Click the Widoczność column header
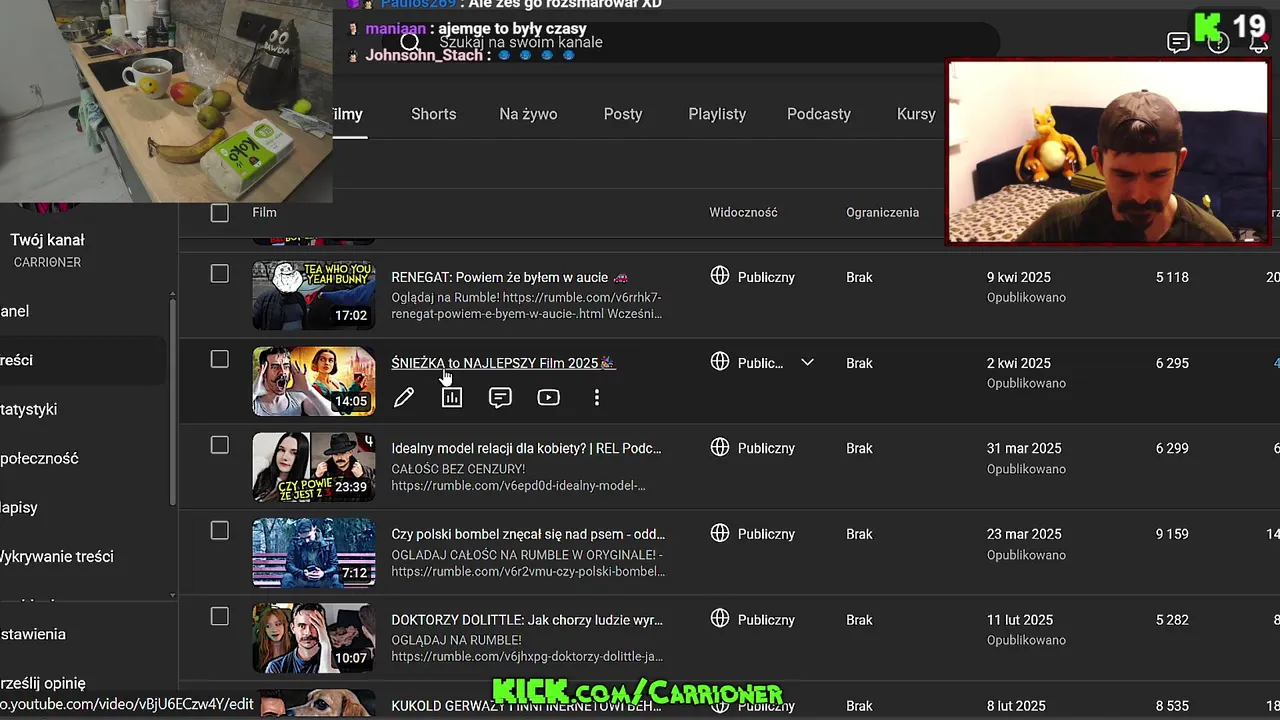 [x=743, y=212]
